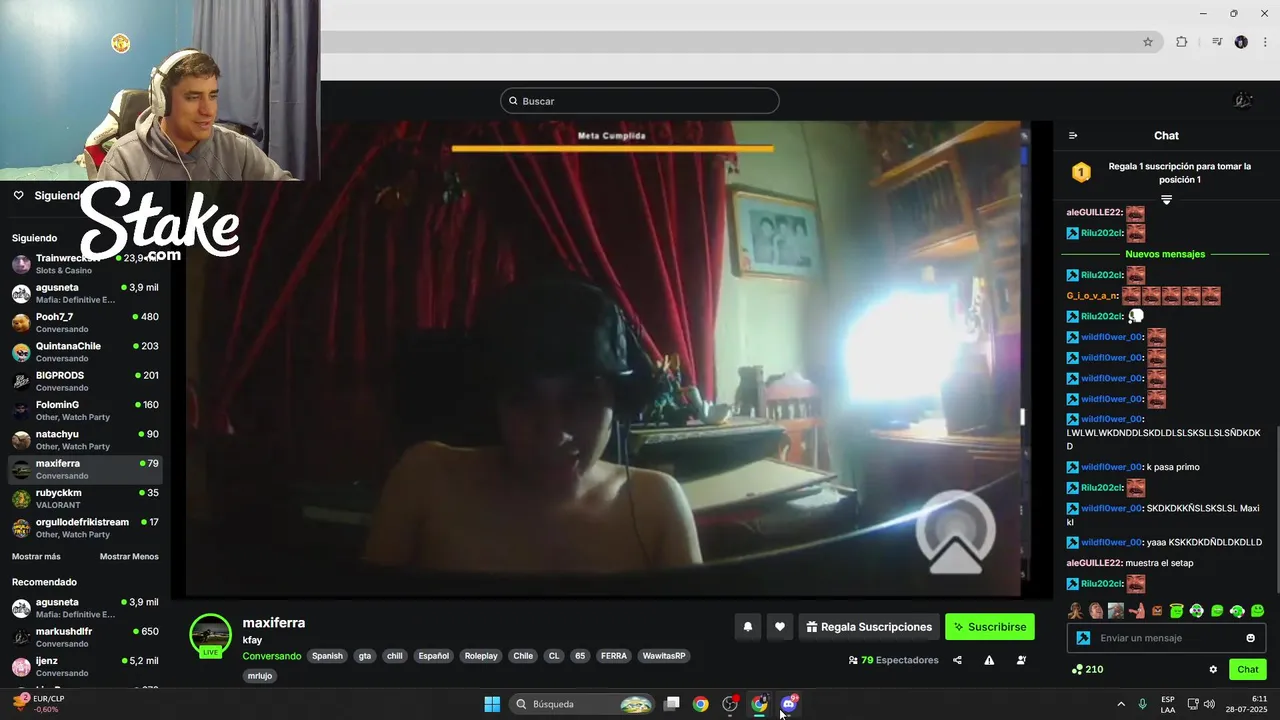Open the emoji picker in chat input
The width and height of the screenshot is (1280, 720).
point(1250,638)
